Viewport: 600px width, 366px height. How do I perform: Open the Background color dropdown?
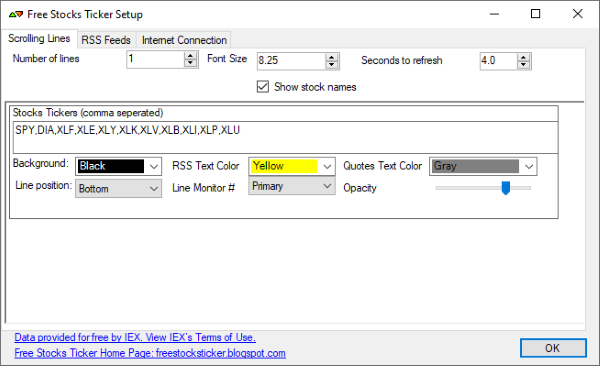click(x=118, y=167)
